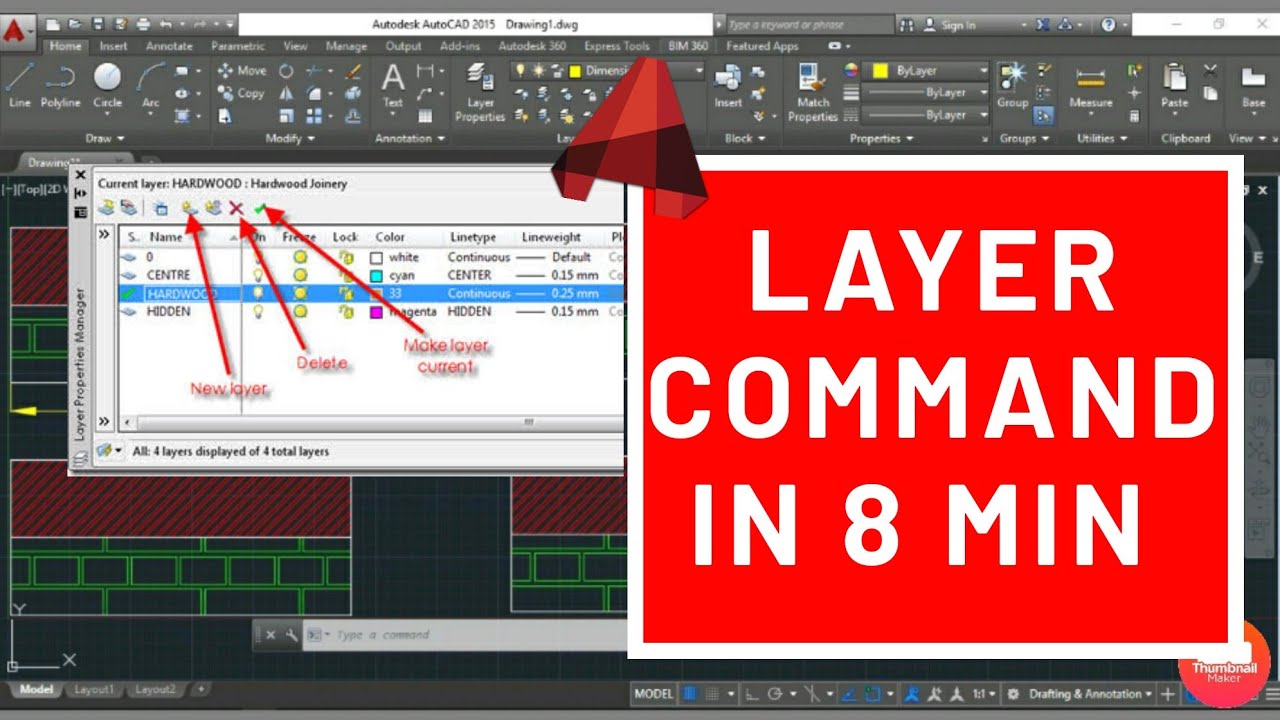Toggle Lock padlock for CENTRE layer
The image size is (1280, 720).
tap(346, 275)
